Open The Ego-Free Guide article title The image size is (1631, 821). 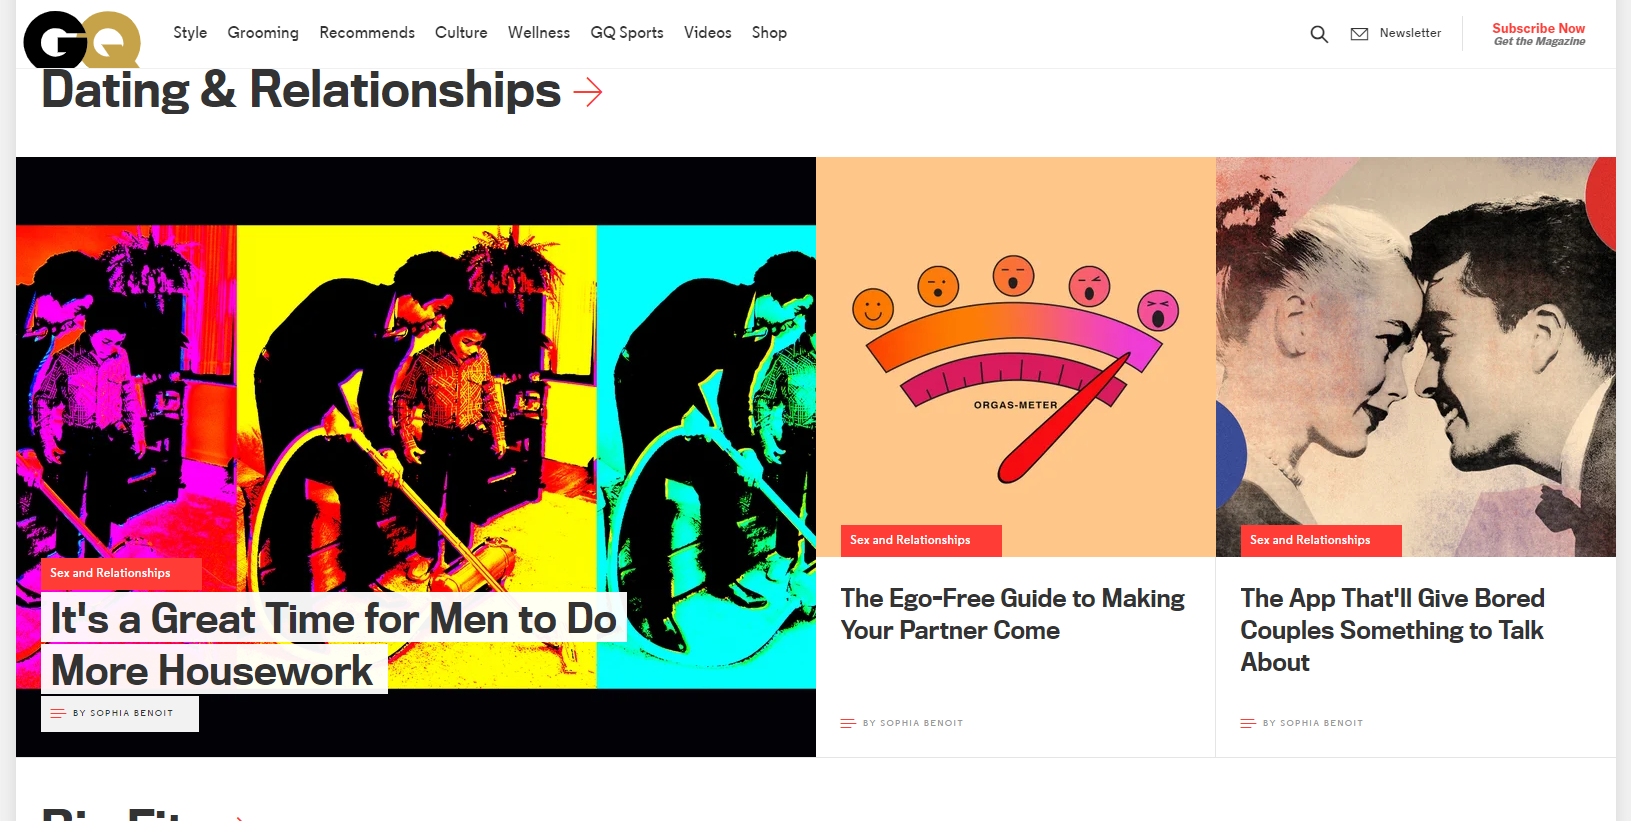tap(1012, 614)
